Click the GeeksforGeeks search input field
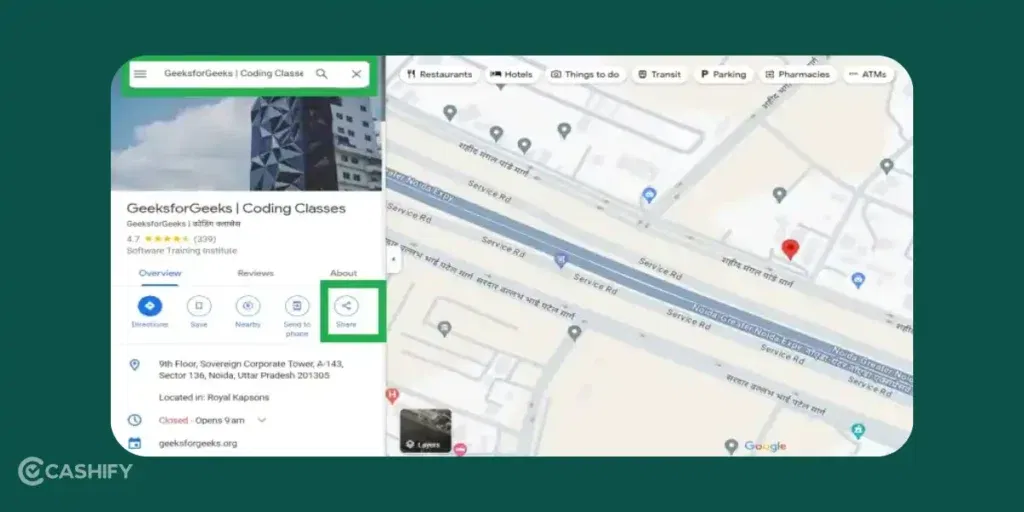 pos(233,74)
